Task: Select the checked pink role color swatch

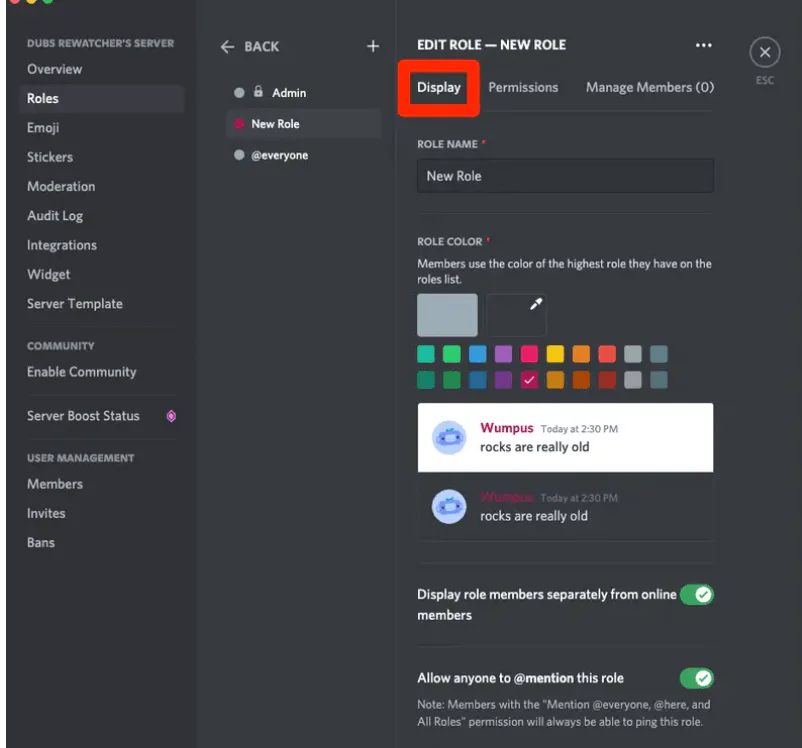Action: pos(529,380)
